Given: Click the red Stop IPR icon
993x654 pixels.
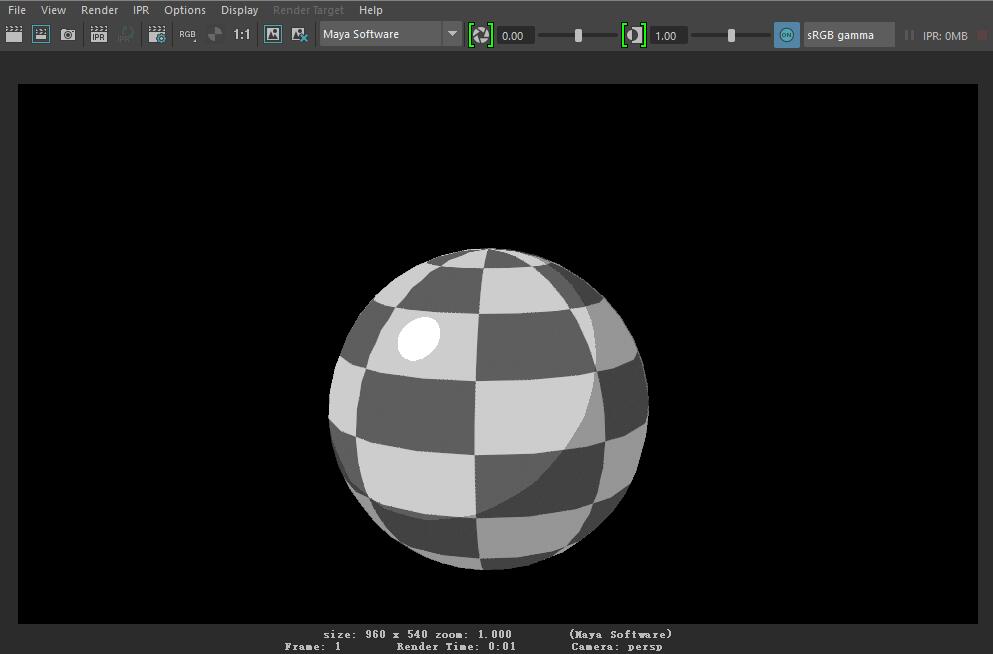Looking at the screenshot, I should point(983,35).
